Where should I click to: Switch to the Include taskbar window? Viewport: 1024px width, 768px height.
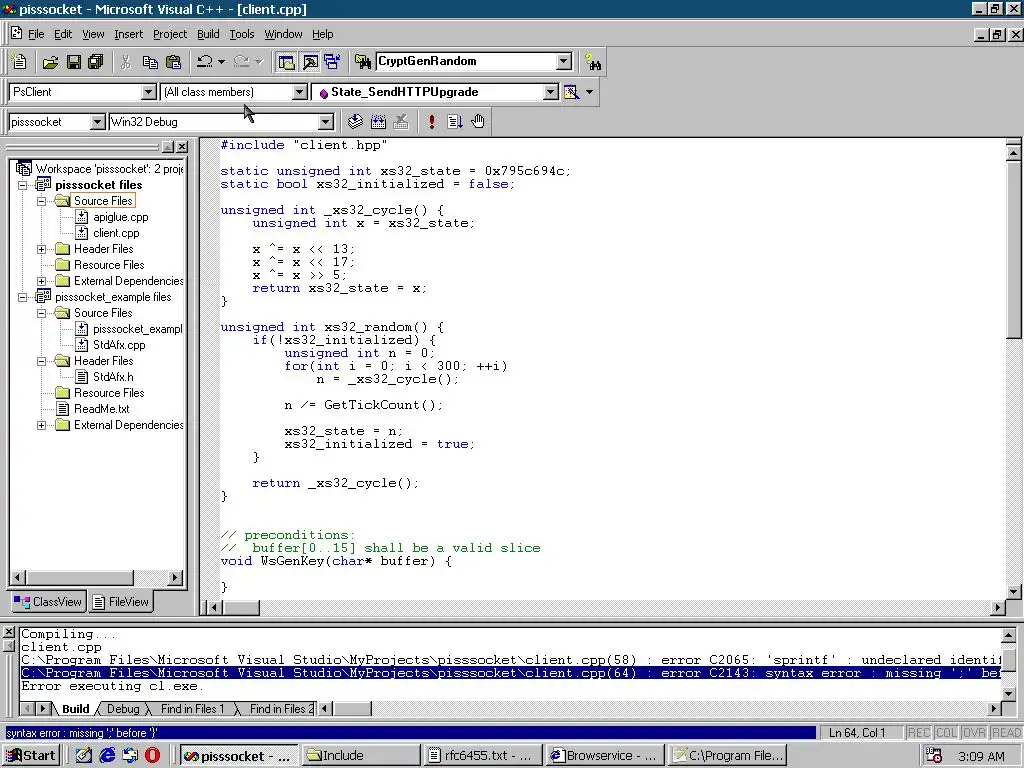click(x=360, y=756)
